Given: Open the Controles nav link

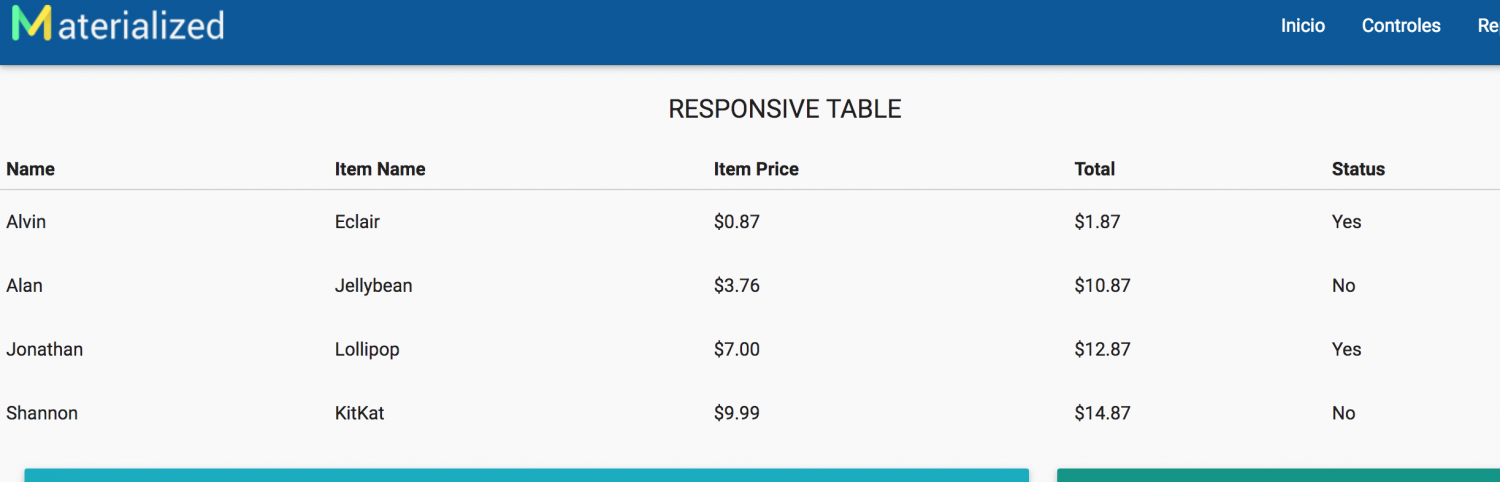Looking at the screenshot, I should [1401, 26].
